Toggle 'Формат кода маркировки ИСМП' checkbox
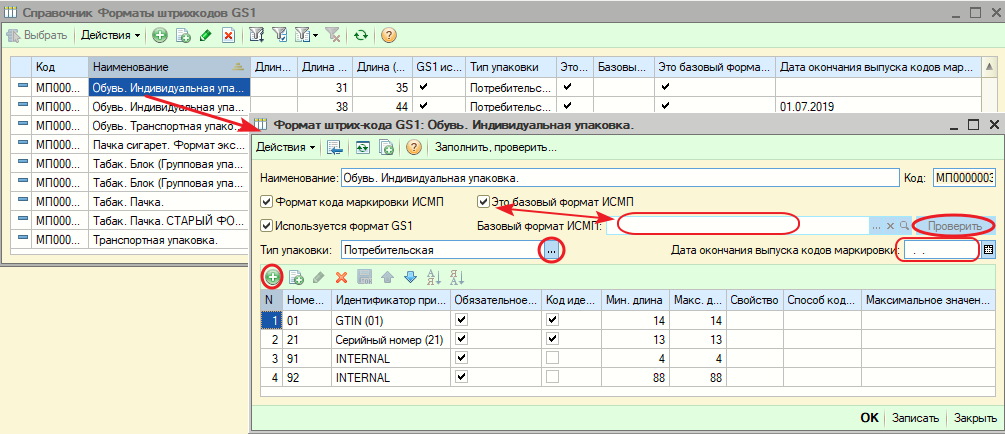Image resolution: width=1005 pixels, height=434 pixels. pos(266,201)
